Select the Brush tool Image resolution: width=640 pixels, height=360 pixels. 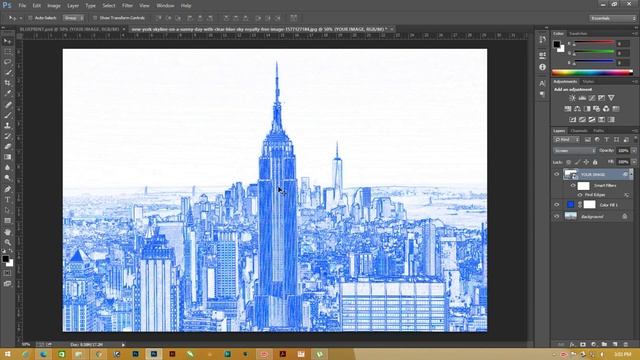(7, 115)
